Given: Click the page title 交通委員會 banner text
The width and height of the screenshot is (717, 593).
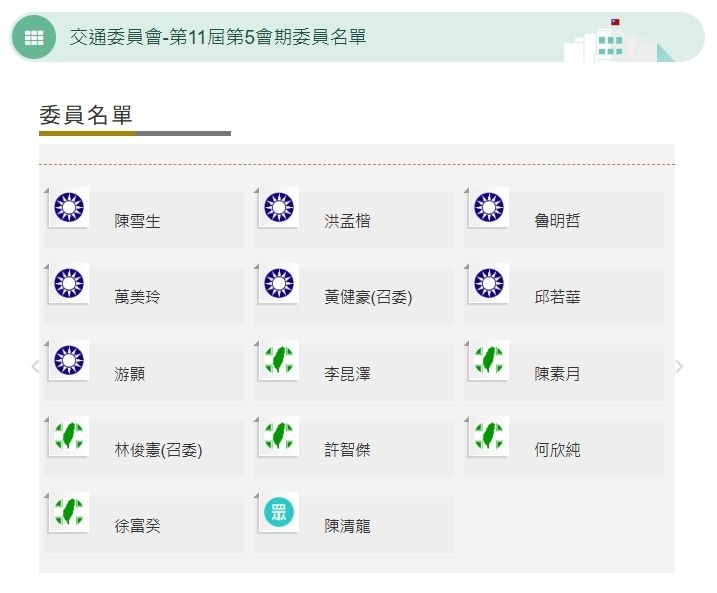Looking at the screenshot, I should (218, 38).
